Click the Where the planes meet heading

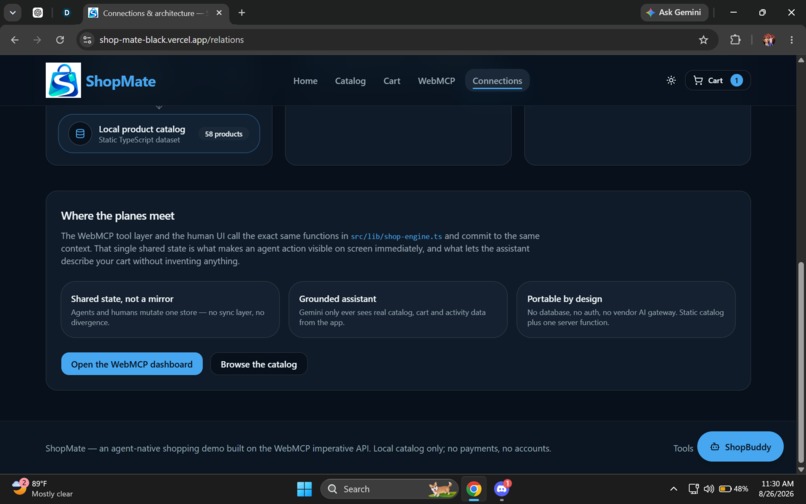(x=118, y=216)
